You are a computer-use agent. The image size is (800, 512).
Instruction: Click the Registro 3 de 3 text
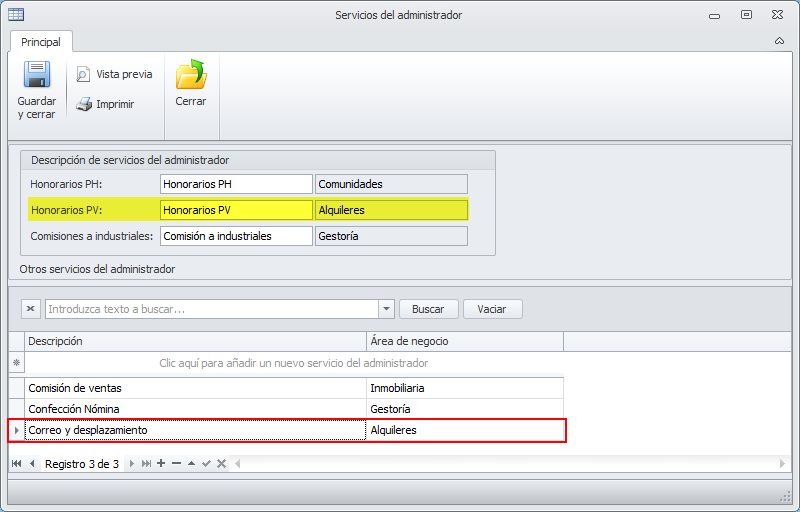82,464
